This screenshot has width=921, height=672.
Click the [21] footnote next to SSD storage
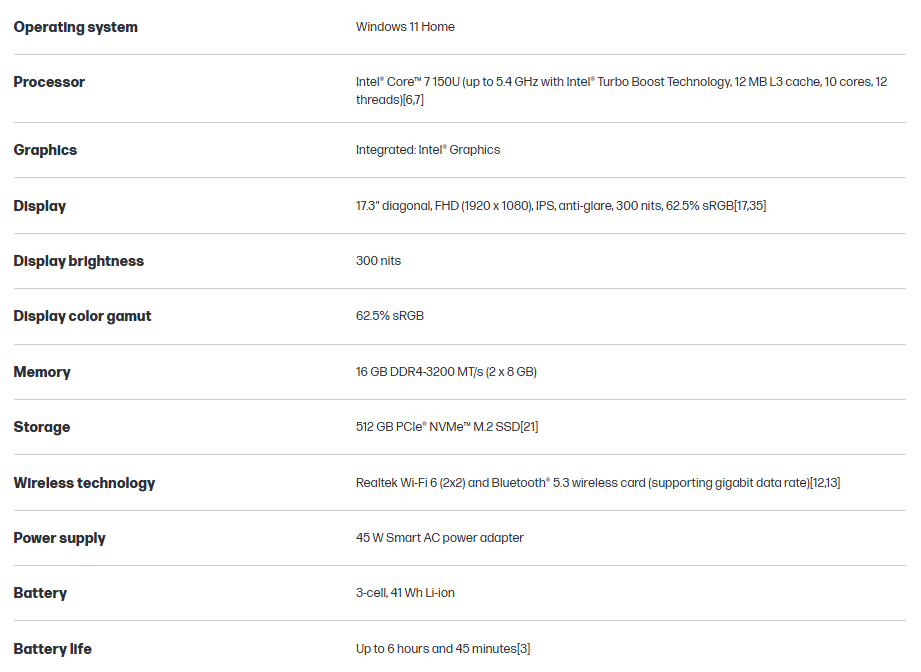coord(528,427)
